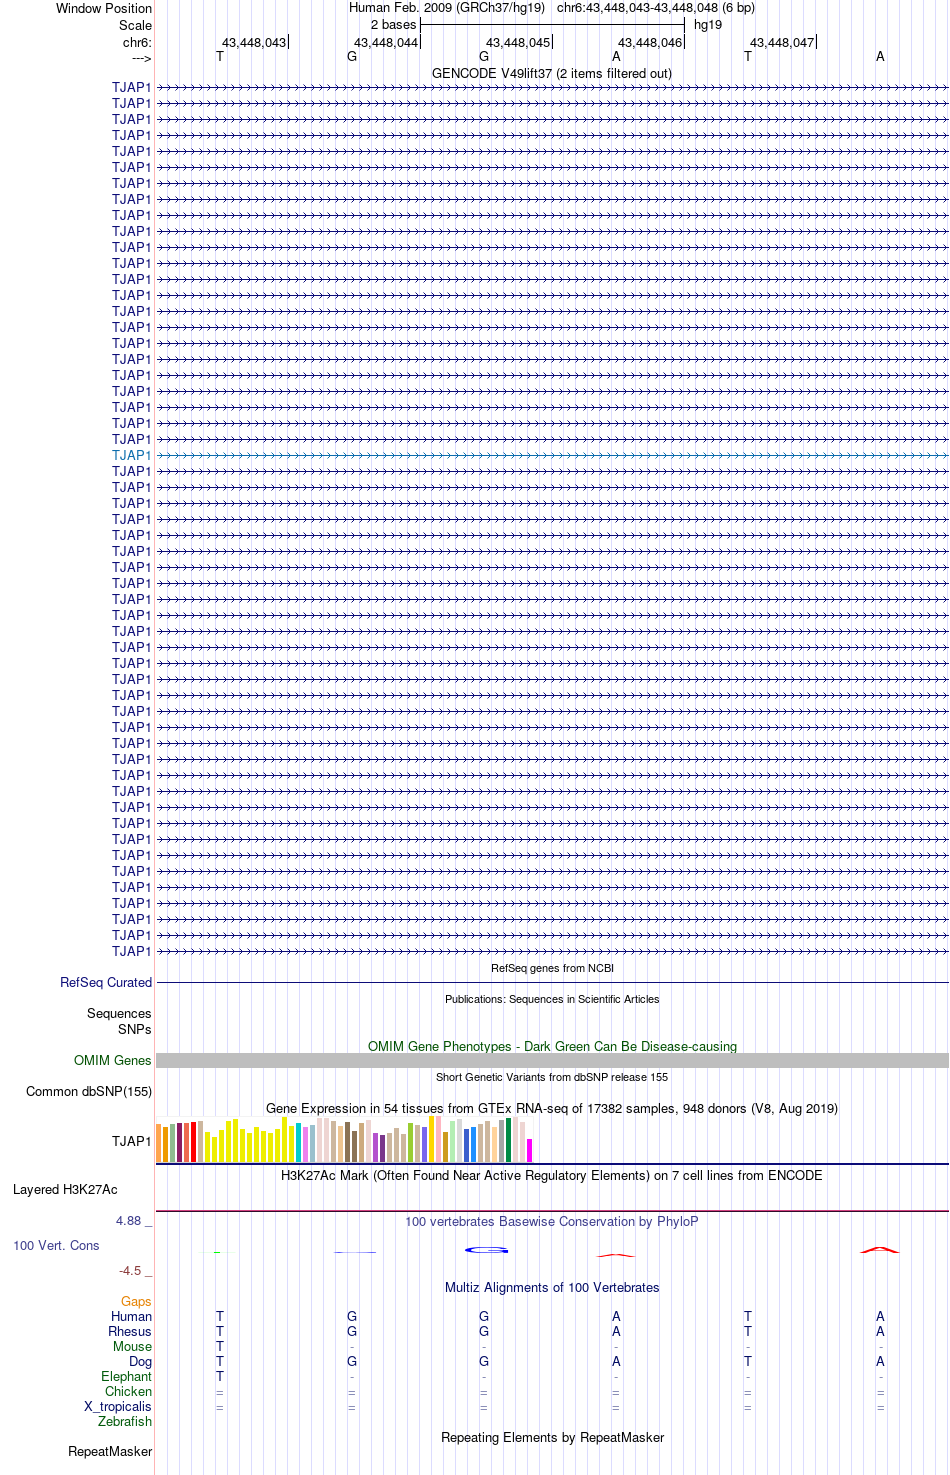This screenshot has width=950, height=1475.
Task: Select the Scale track label
Action: pyautogui.click(x=135, y=25)
